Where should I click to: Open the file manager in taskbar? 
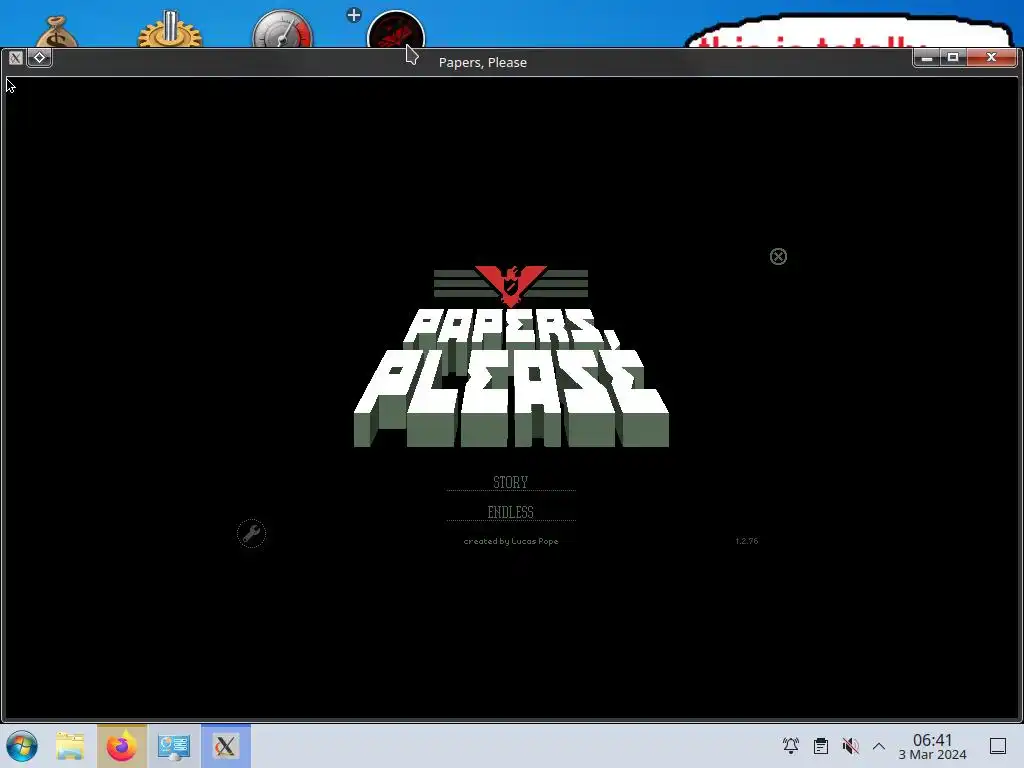[x=70, y=746]
